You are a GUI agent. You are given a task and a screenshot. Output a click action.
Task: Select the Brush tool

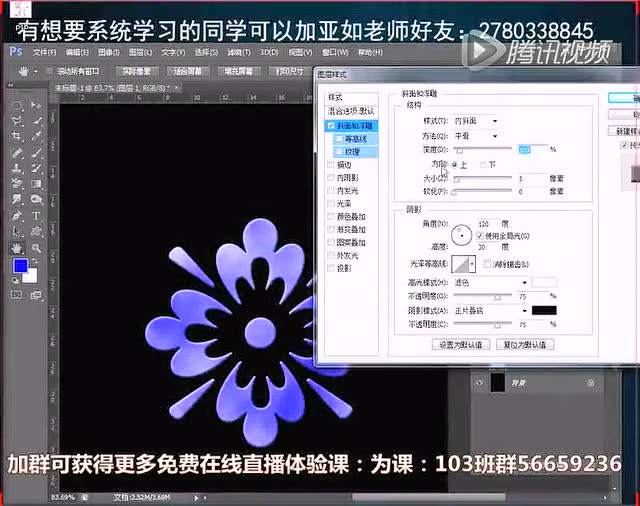pos(36,153)
